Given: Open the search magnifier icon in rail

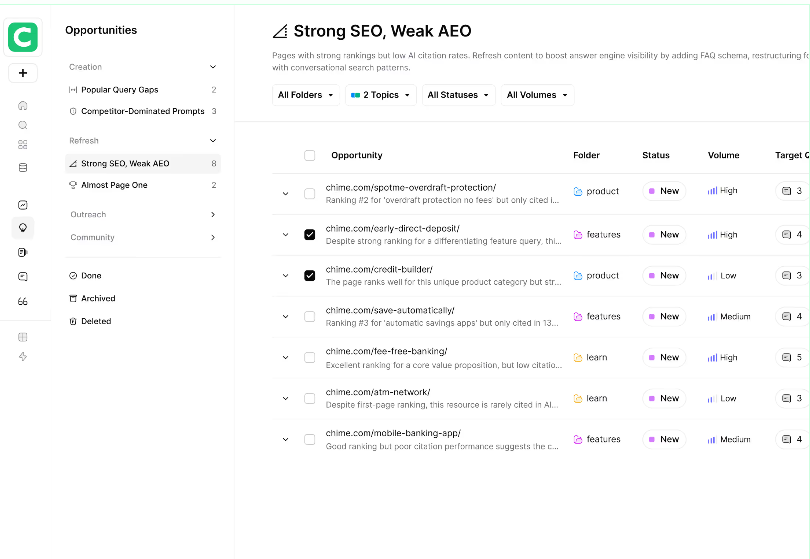Looking at the screenshot, I should pyautogui.click(x=23, y=125).
